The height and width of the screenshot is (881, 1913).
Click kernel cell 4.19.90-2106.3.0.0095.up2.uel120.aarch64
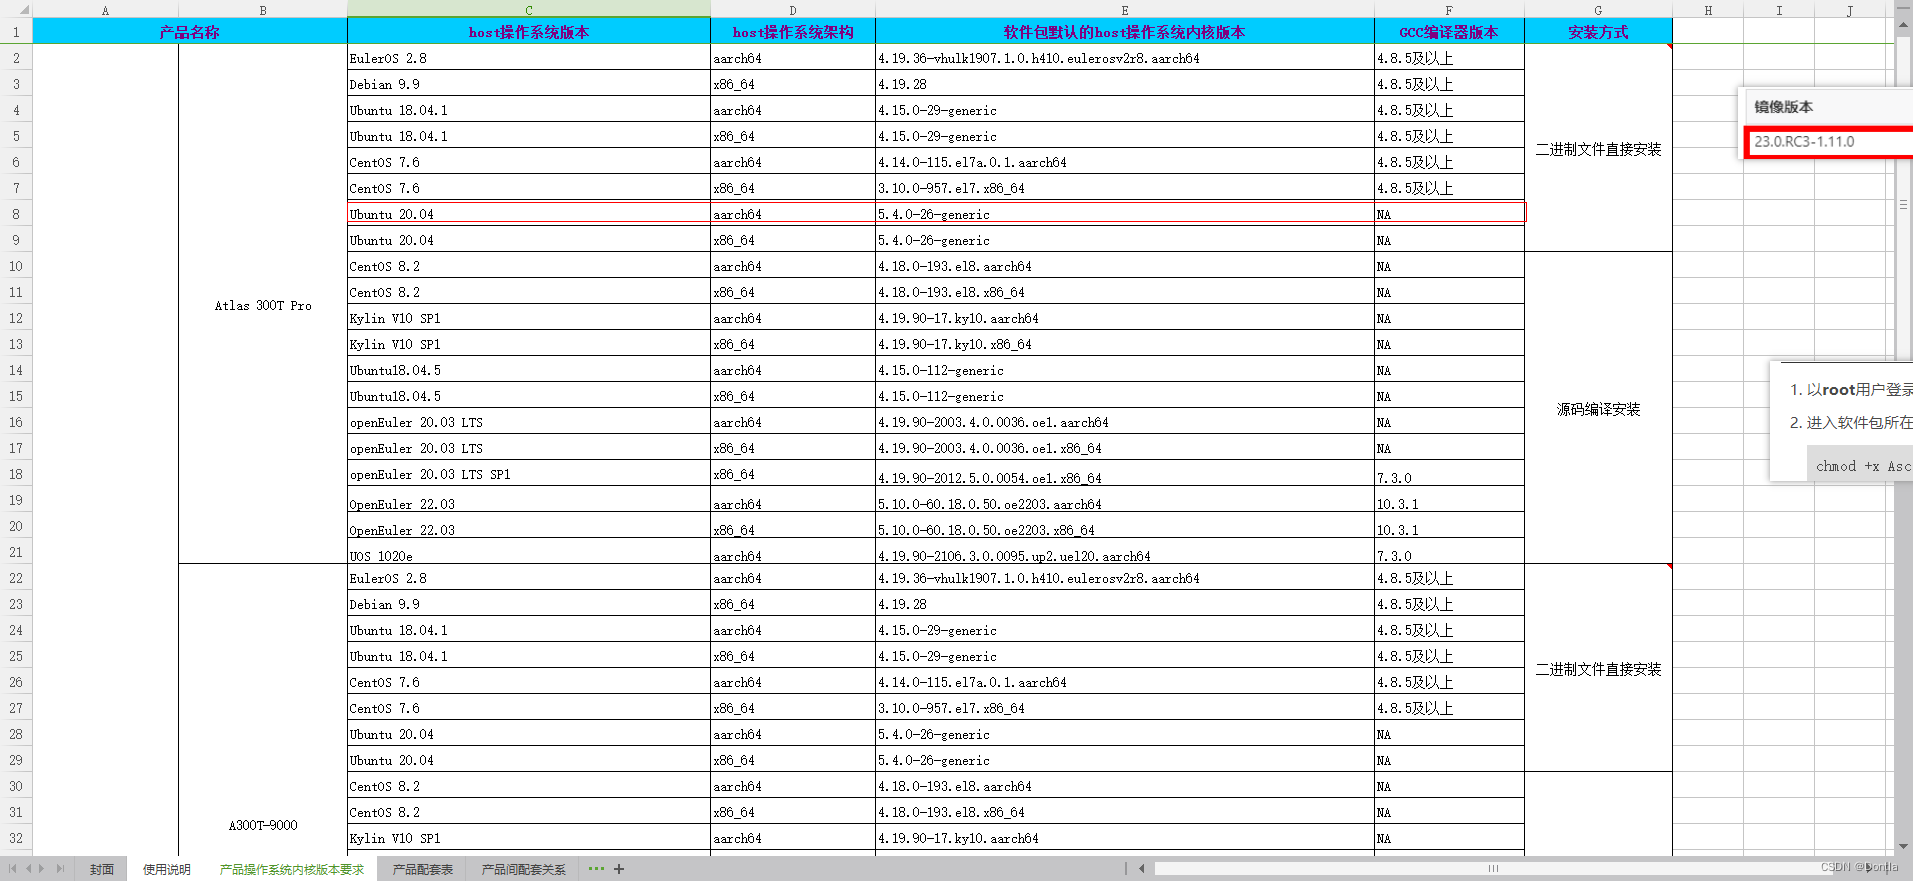point(1125,552)
